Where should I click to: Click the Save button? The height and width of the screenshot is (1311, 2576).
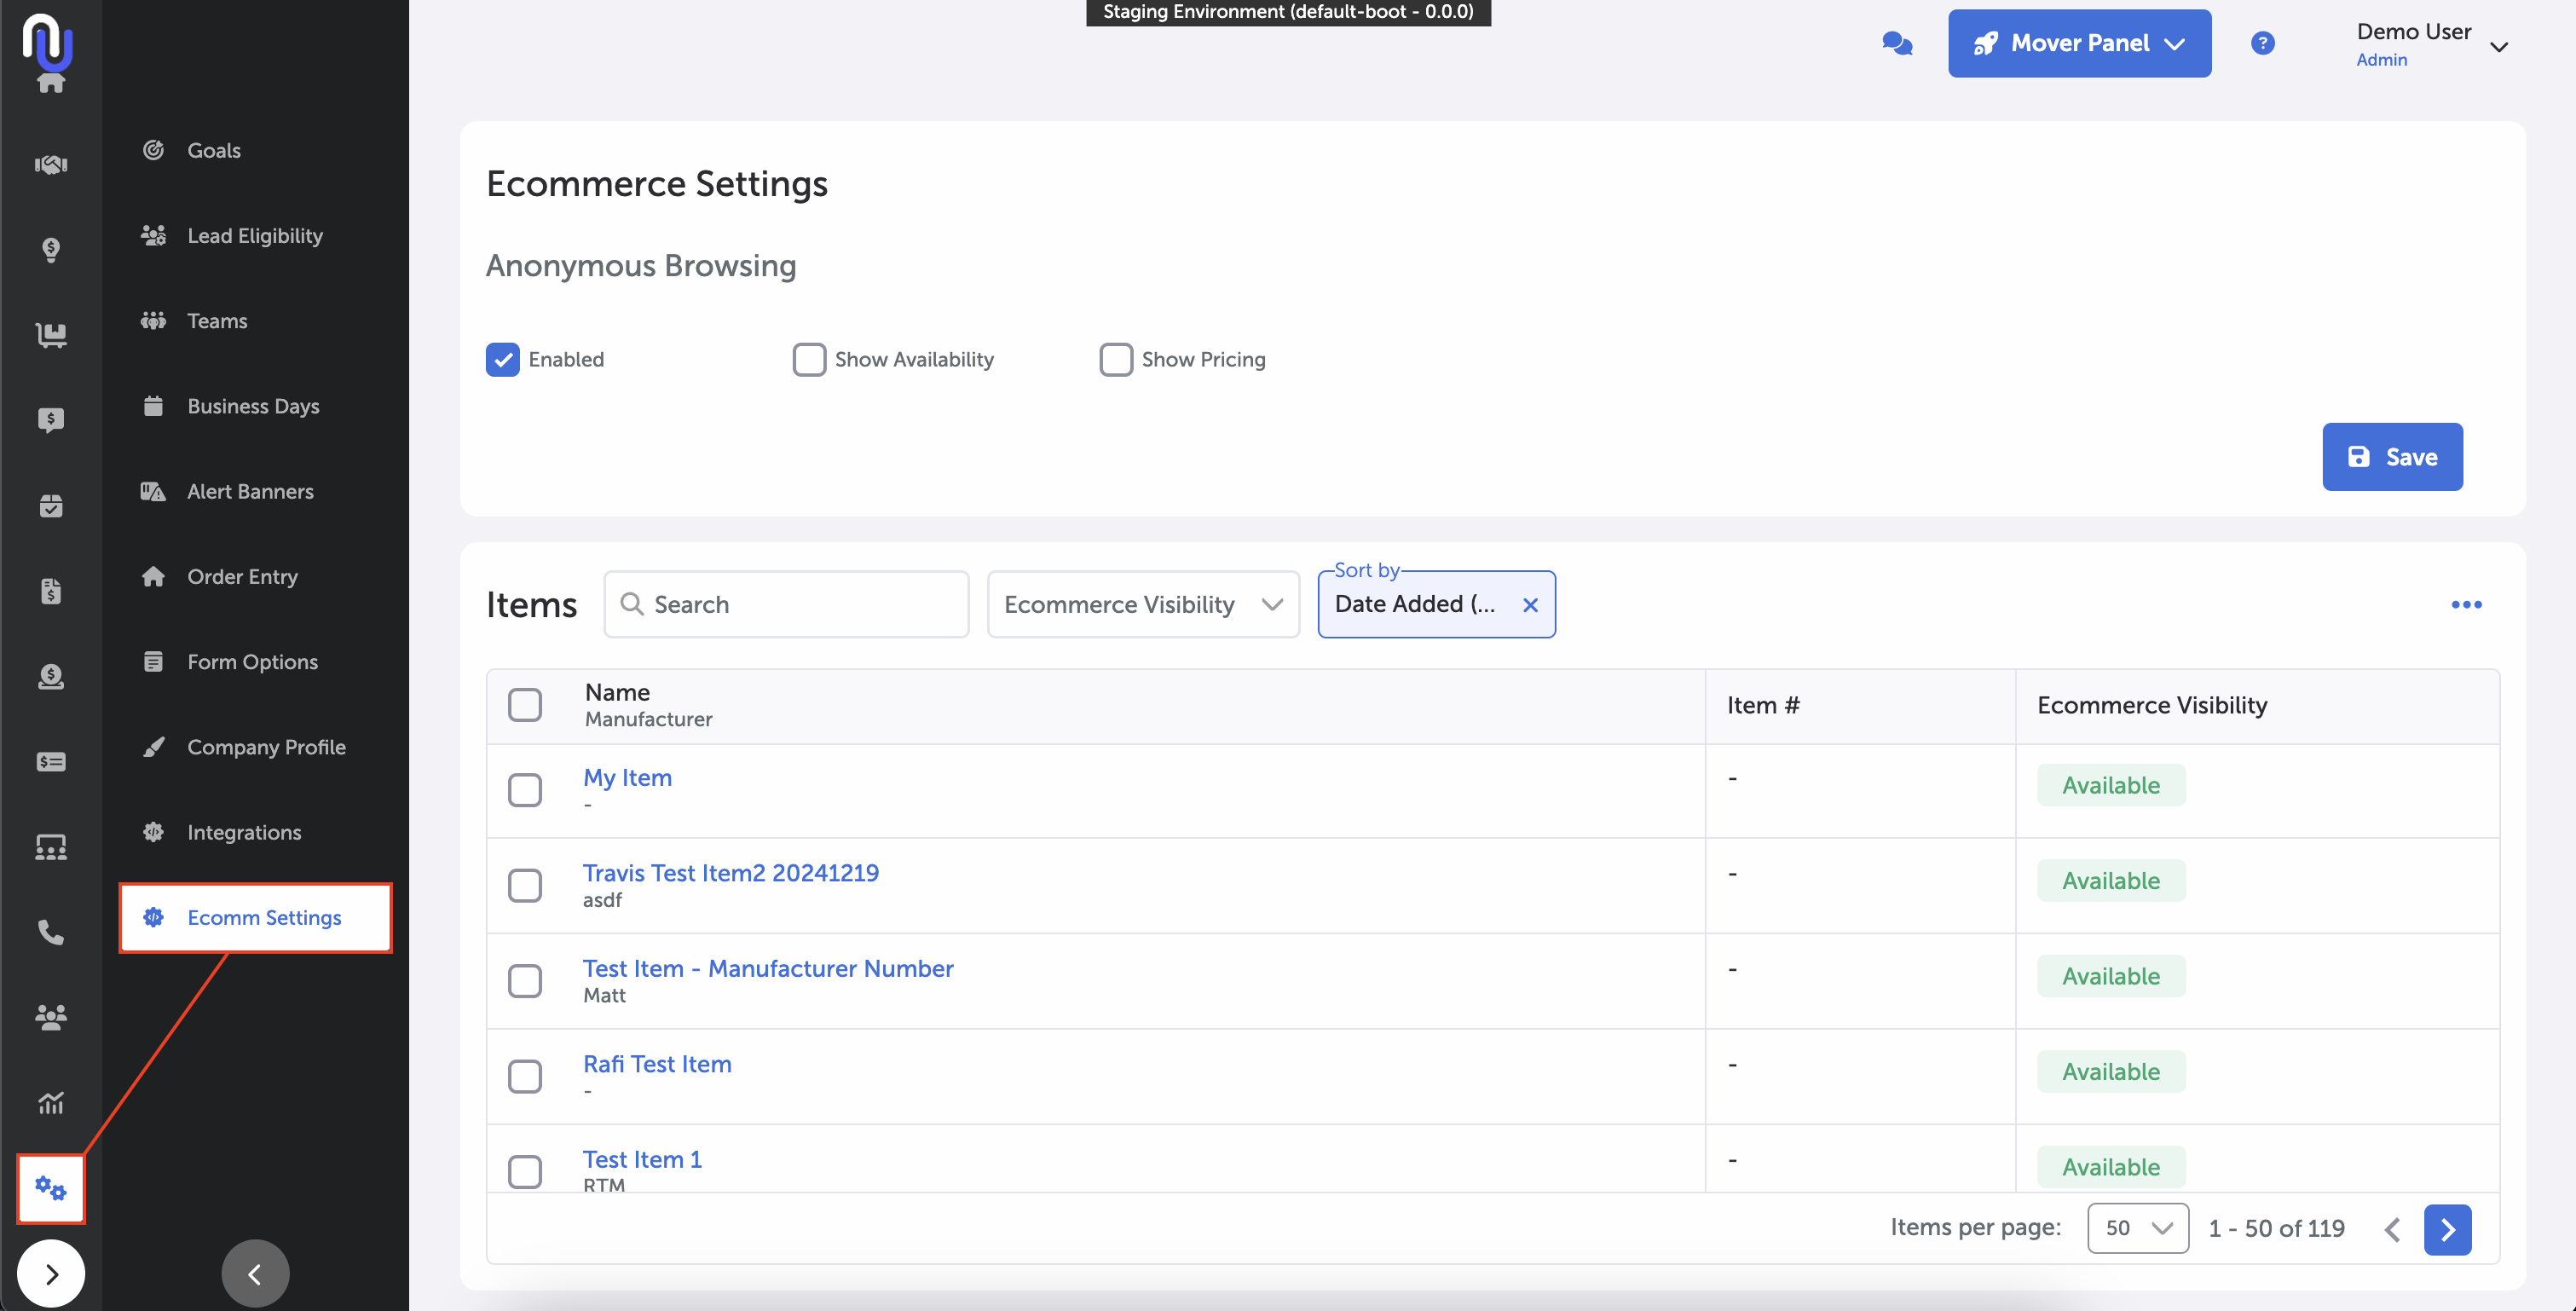(x=2391, y=457)
